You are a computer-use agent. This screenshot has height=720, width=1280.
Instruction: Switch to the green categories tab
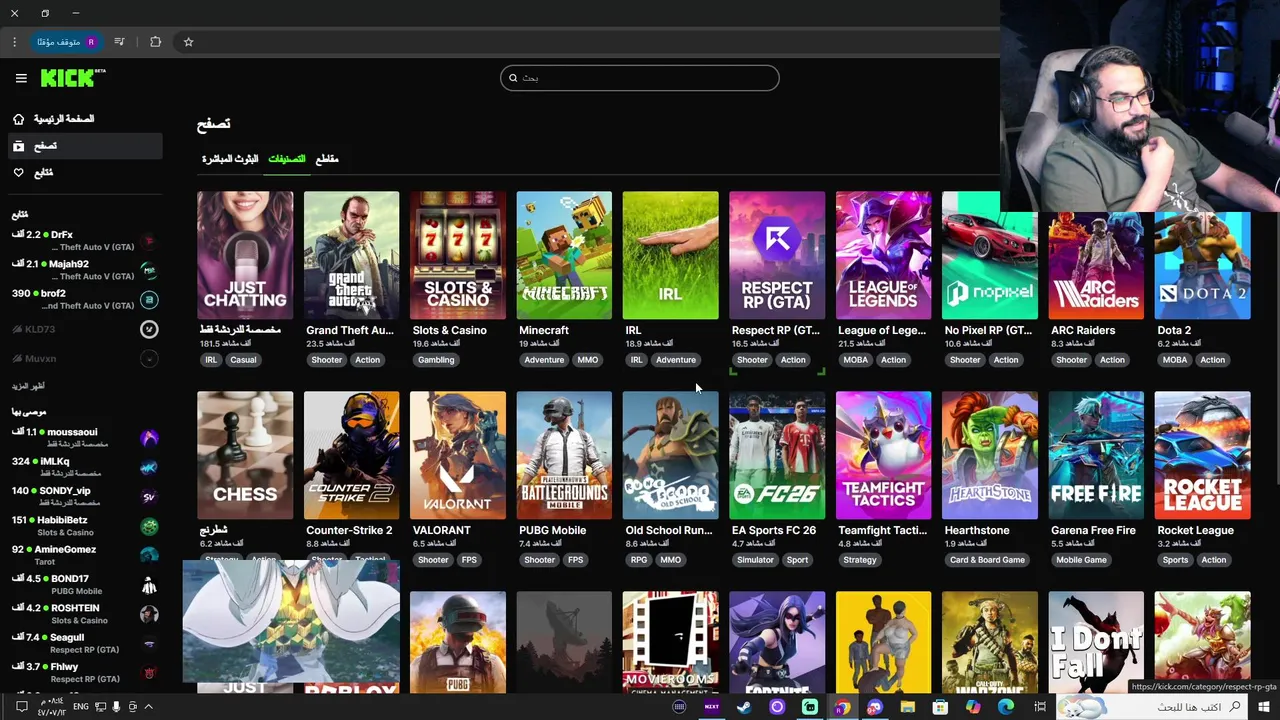tap(287, 159)
